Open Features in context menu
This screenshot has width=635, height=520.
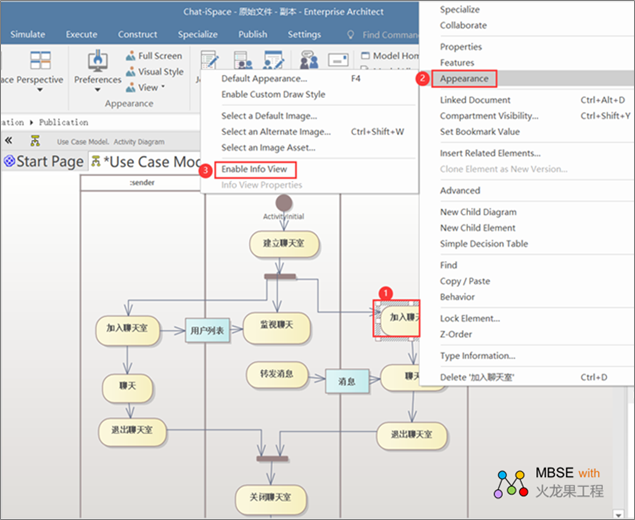click(457, 63)
